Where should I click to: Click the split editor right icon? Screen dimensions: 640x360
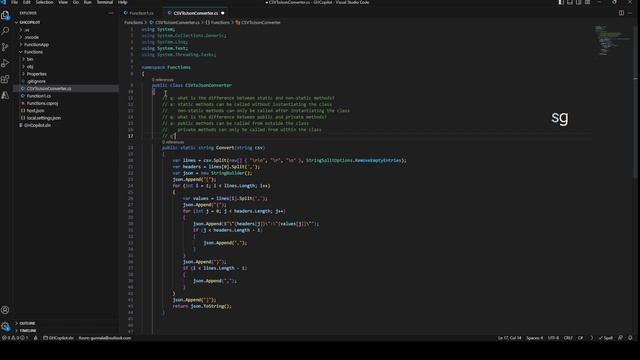coord(621,13)
